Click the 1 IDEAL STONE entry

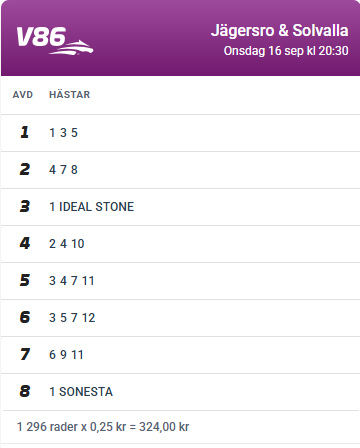coord(92,207)
